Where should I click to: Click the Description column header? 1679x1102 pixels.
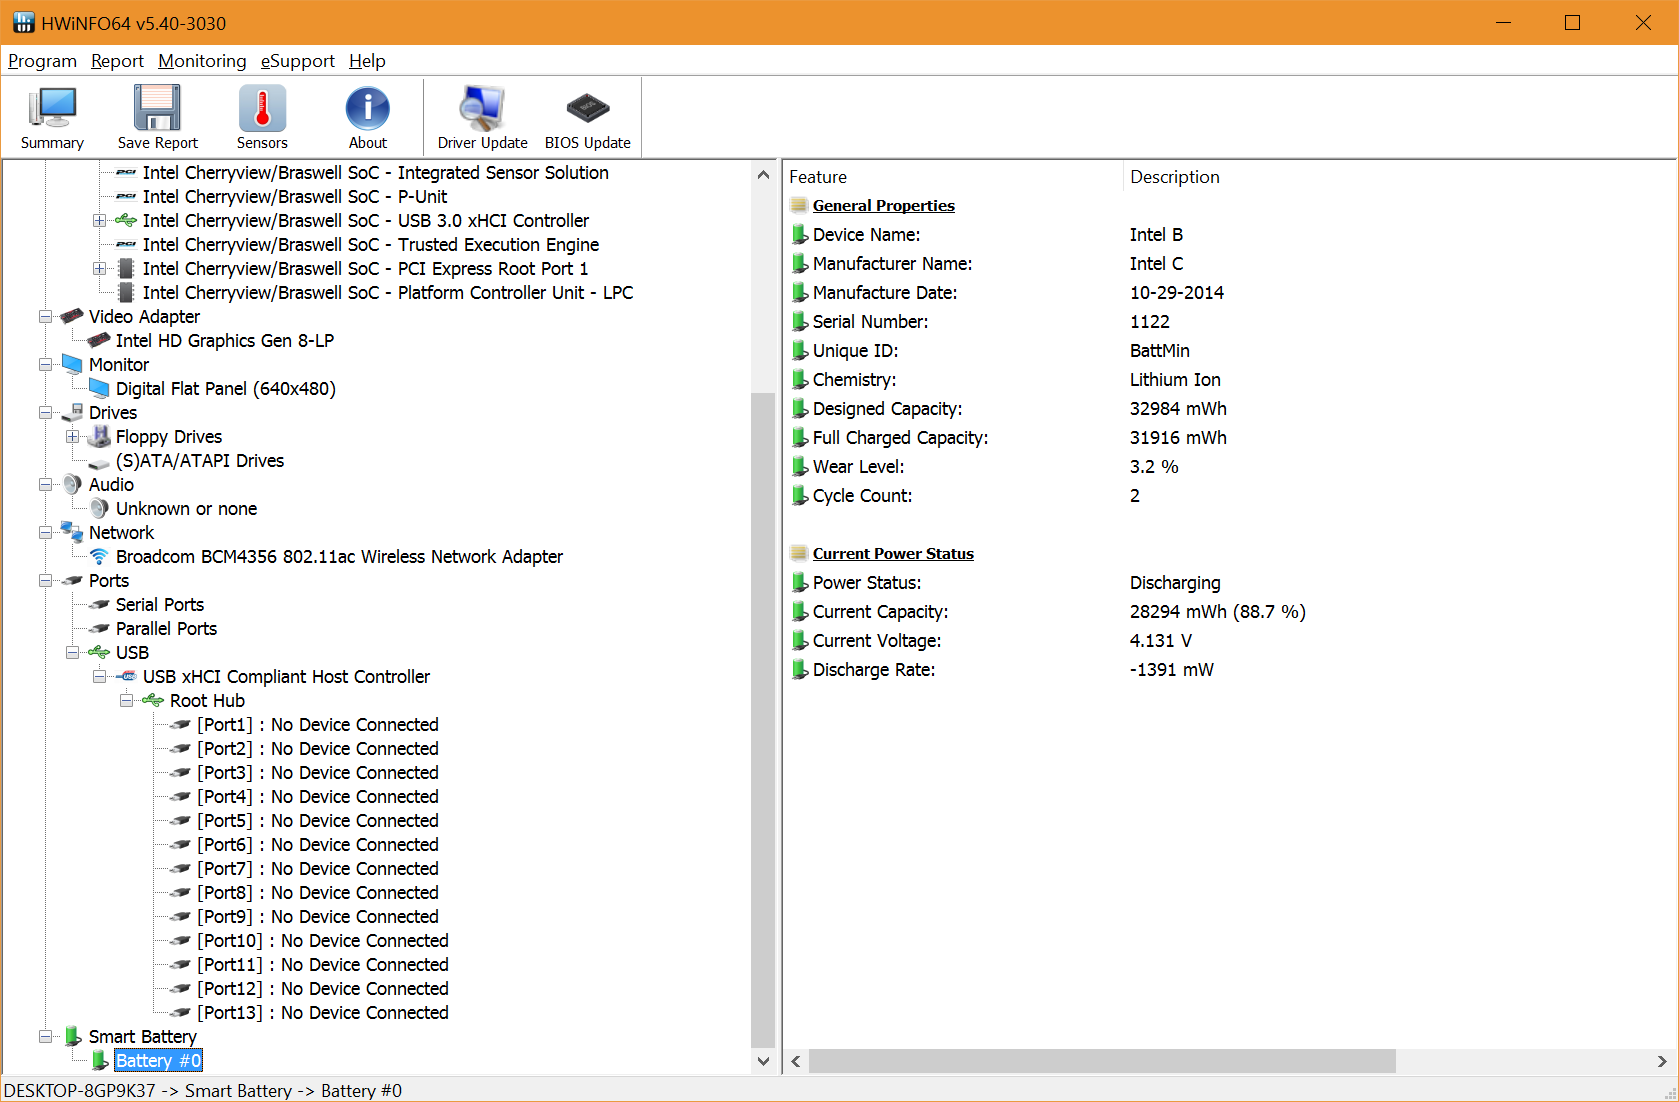point(1400,177)
